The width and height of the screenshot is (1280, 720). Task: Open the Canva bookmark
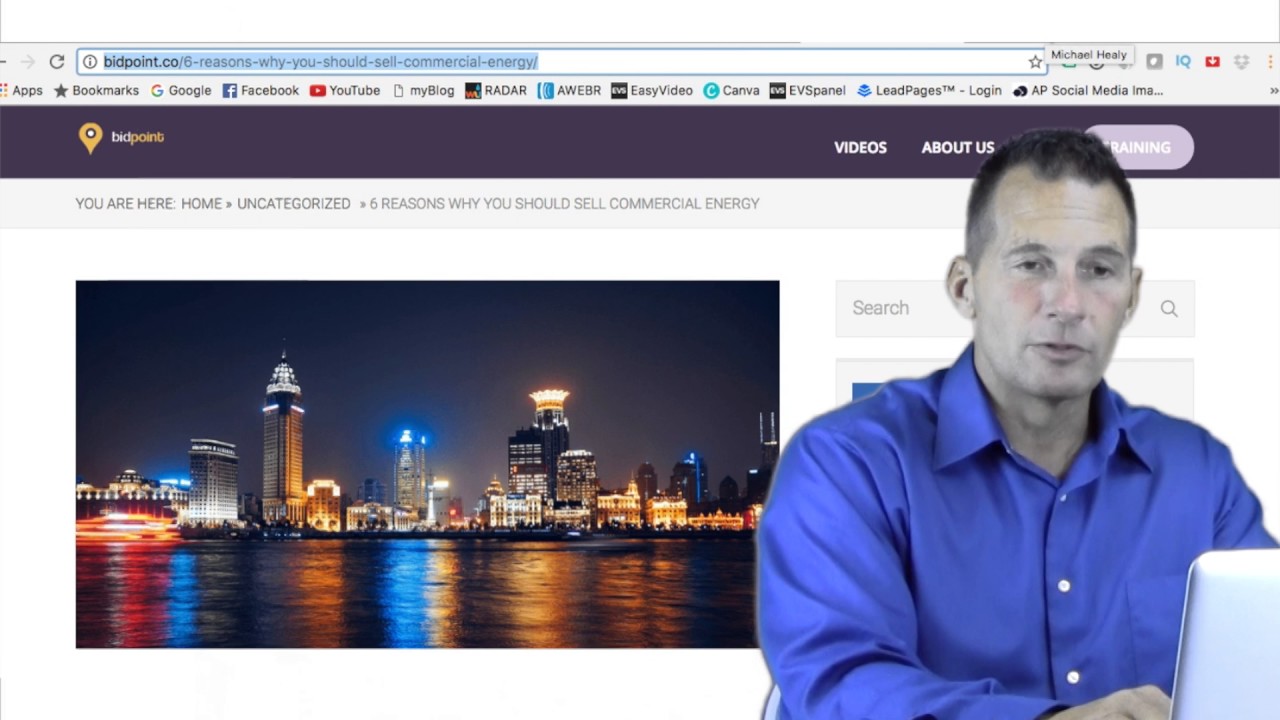[x=731, y=91]
